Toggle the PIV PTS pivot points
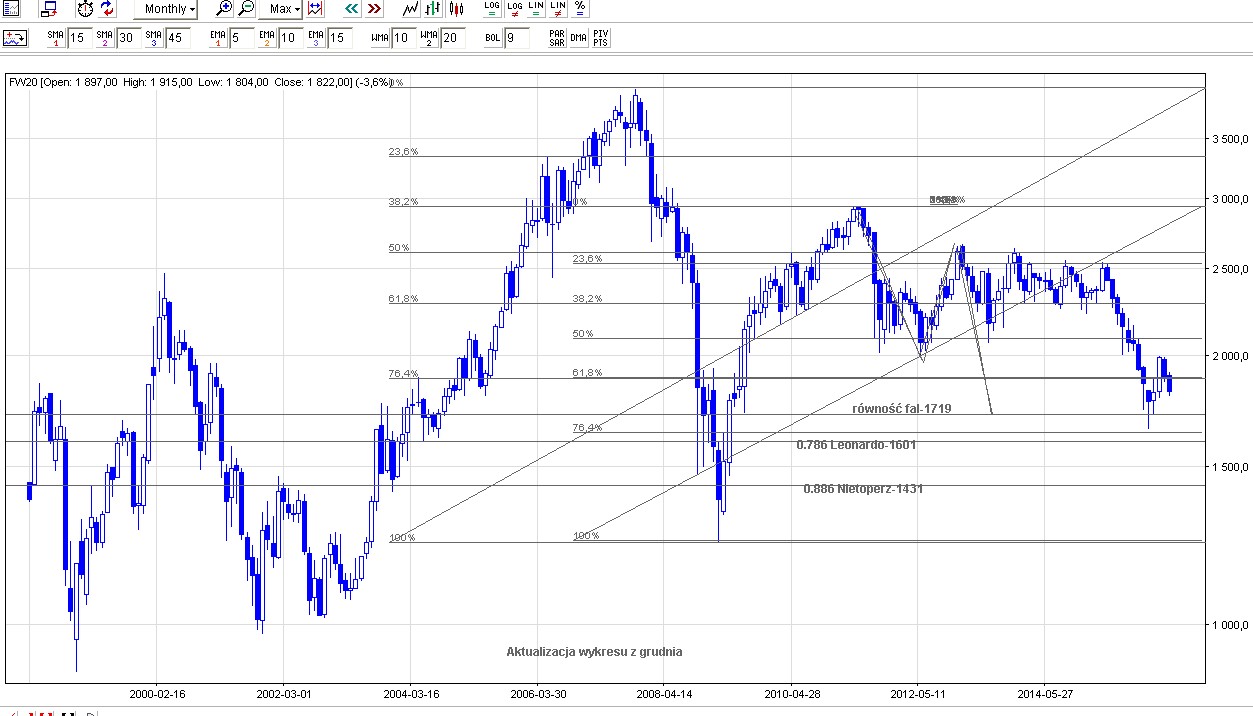 pos(600,38)
